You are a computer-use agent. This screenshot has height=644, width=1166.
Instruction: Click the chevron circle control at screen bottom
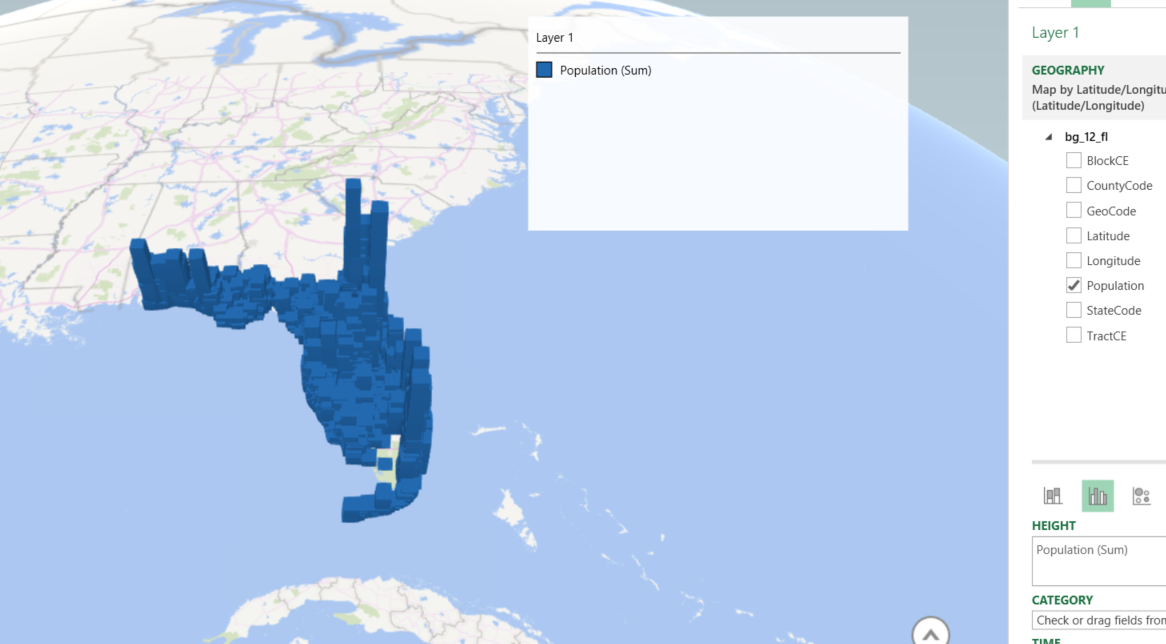(929, 631)
